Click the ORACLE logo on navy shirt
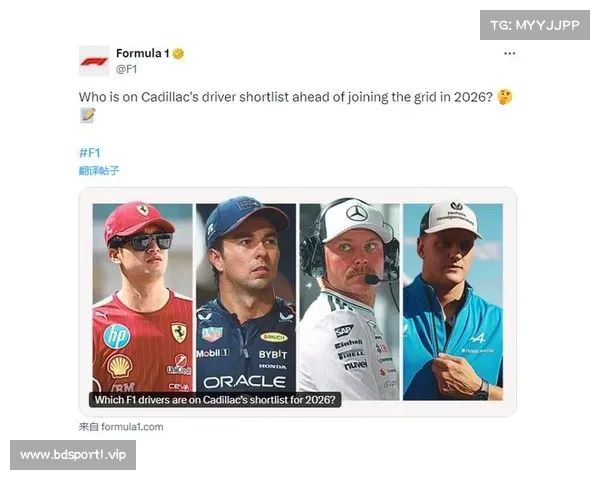This screenshot has width=600, height=480. [x=245, y=382]
